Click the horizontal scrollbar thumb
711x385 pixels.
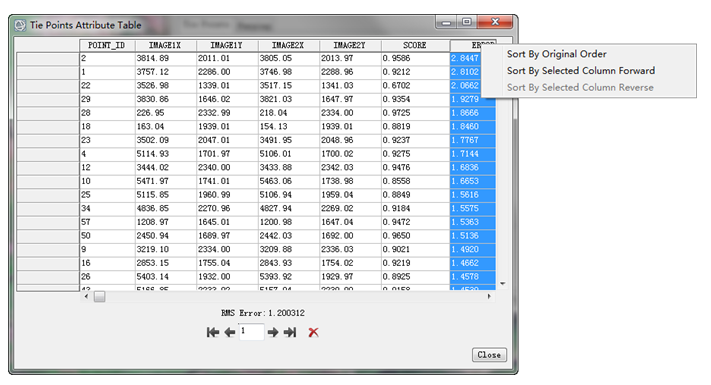pos(99,297)
